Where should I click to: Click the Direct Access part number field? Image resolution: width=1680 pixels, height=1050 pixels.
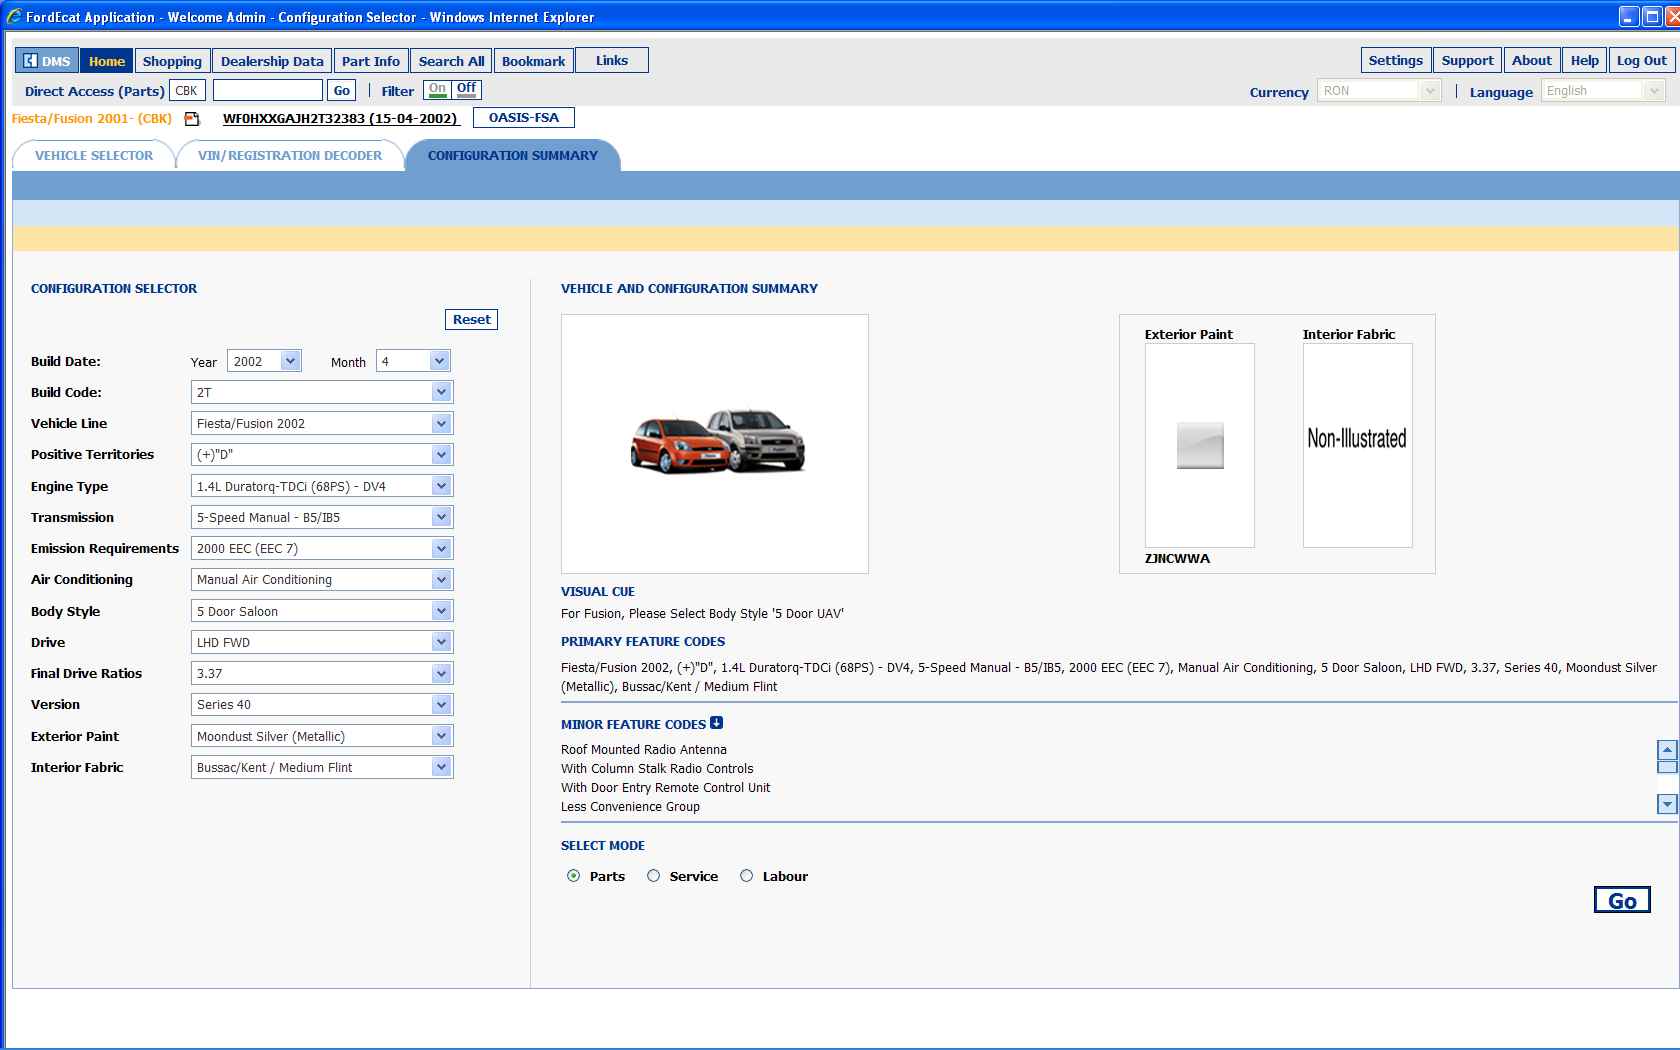pos(268,91)
